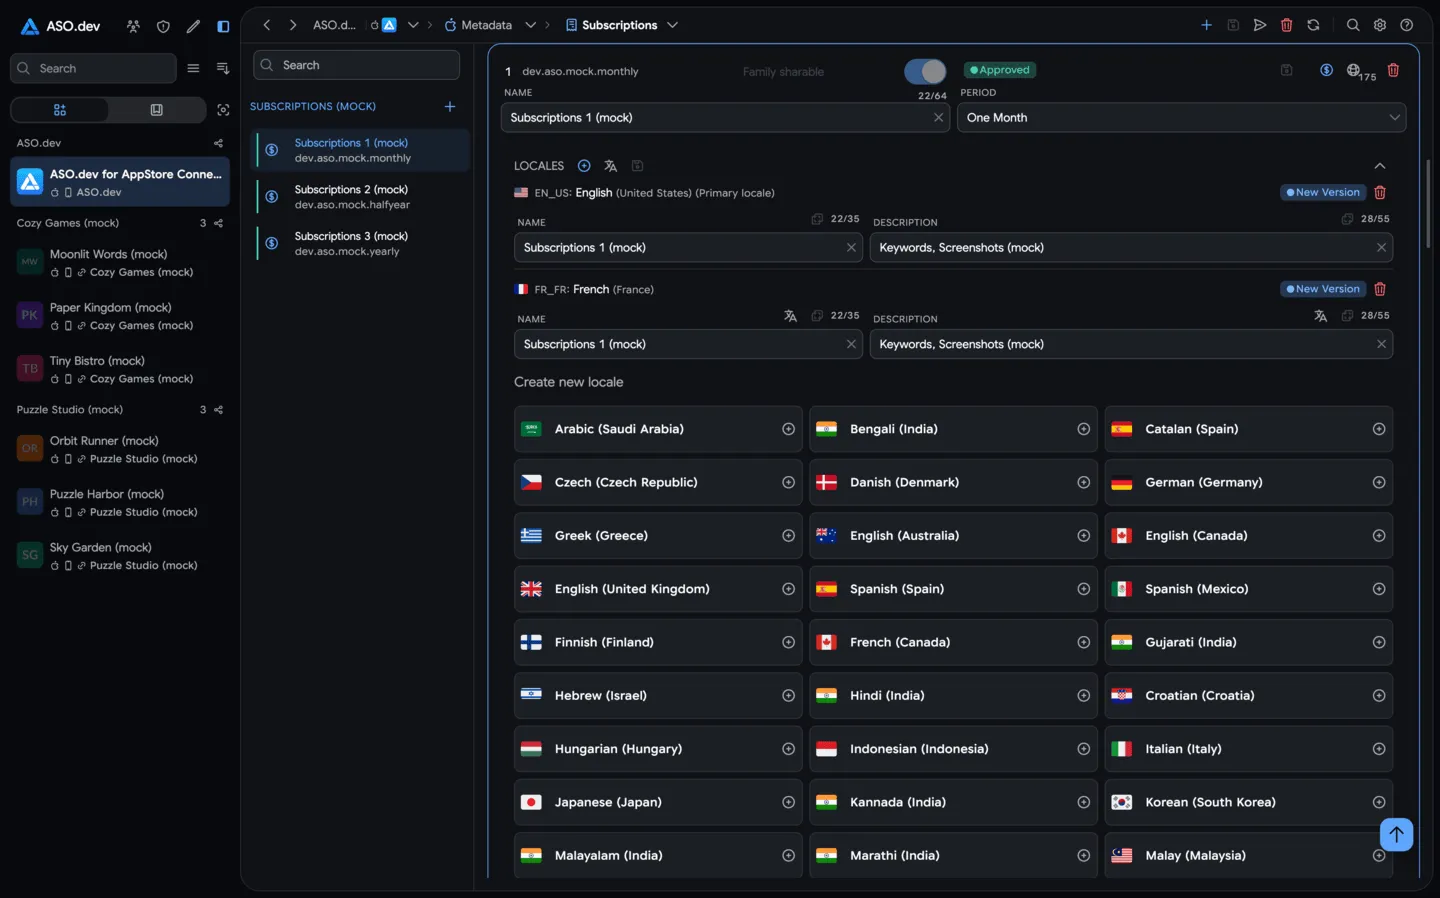Add new subscription with plus icon
1440x898 pixels.
[x=450, y=106]
